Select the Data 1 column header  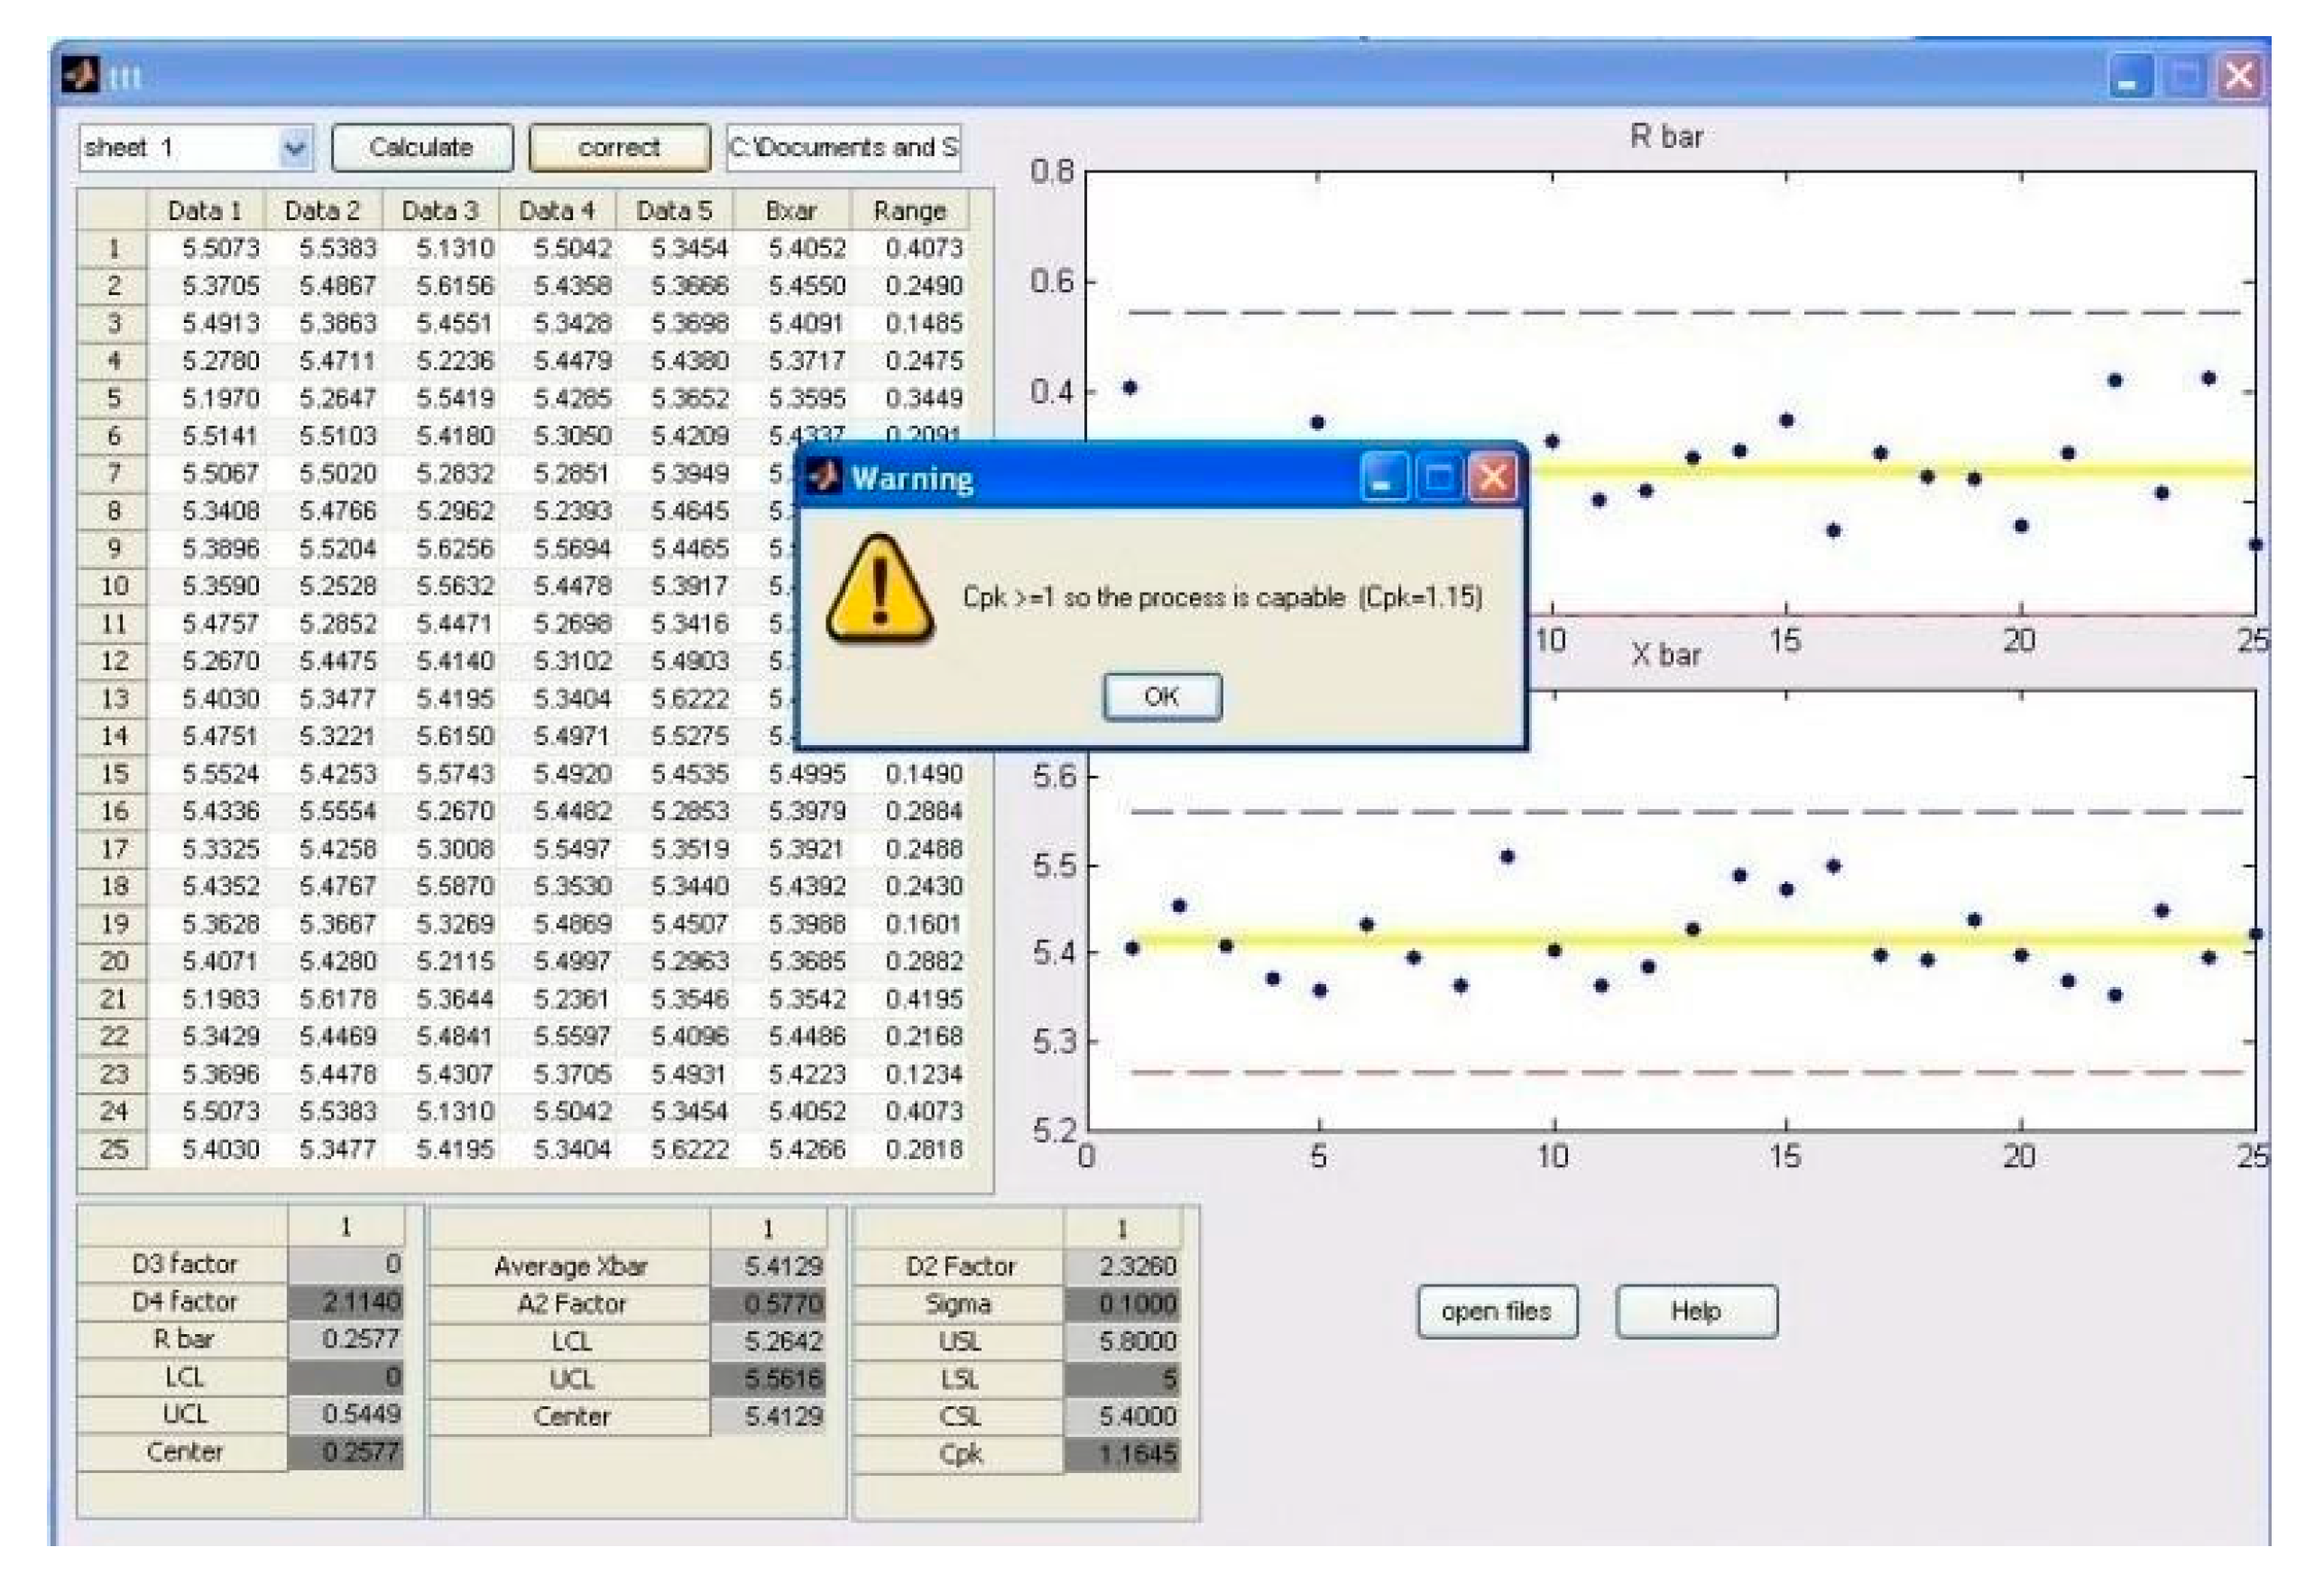[205, 210]
